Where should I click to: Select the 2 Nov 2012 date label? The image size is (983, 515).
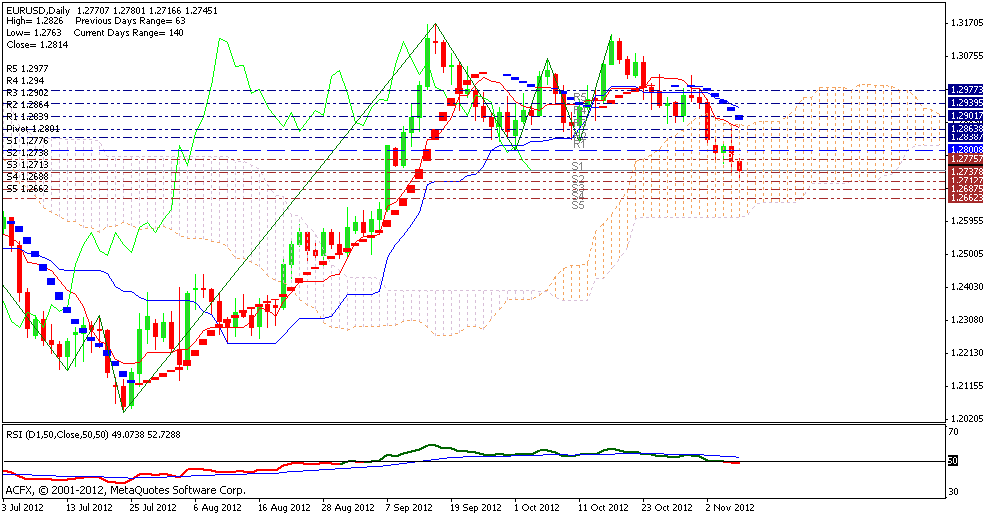coord(729,506)
